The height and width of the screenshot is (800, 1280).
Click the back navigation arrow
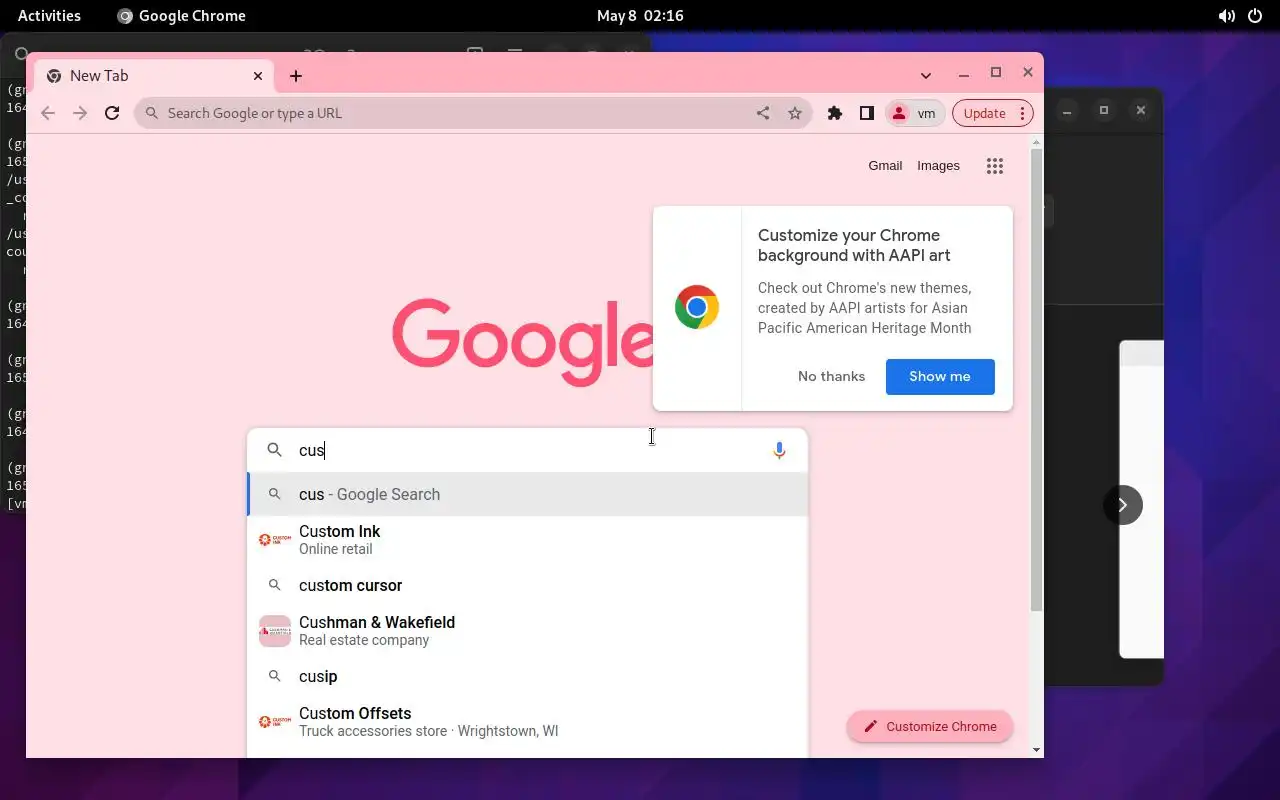click(x=48, y=113)
